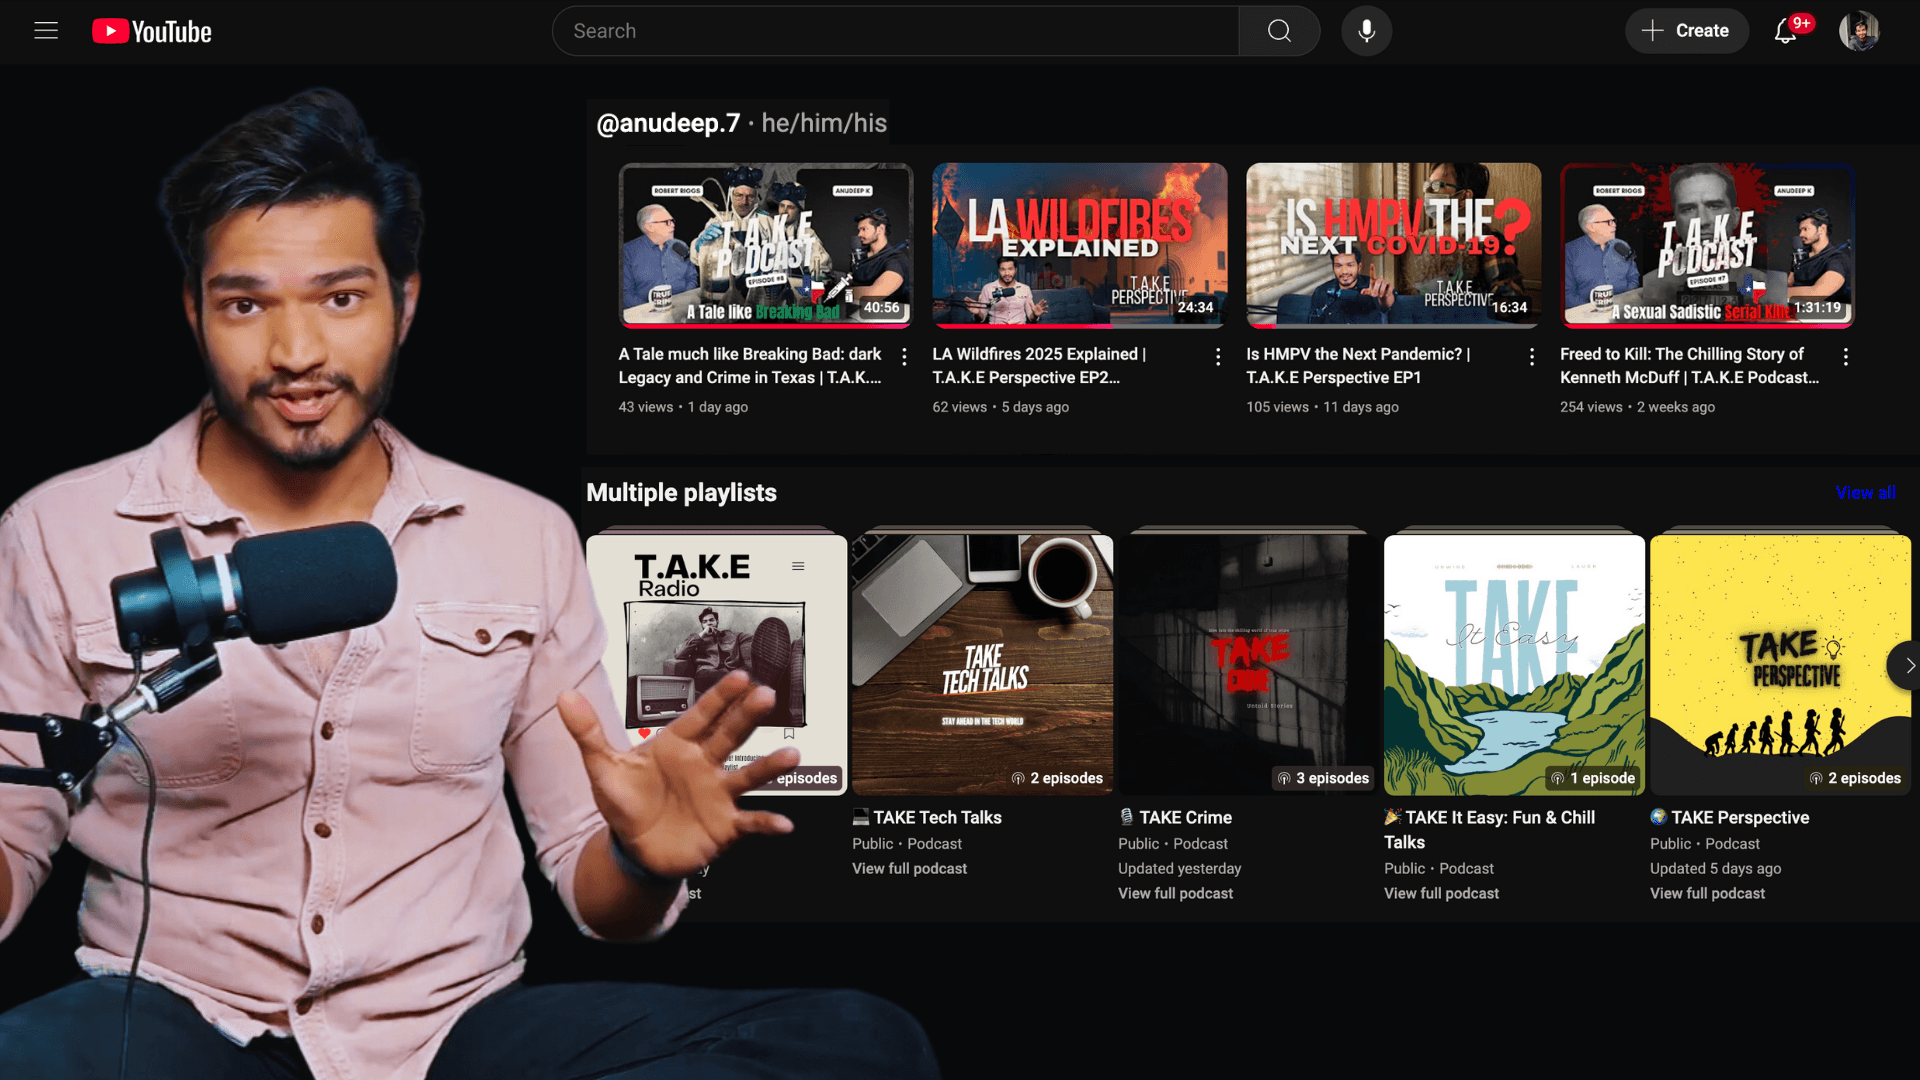The width and height of the screenshot is (1920, 1080).
Task: Open TAKE It Easy playlist cover
Action: (1514, 665)
